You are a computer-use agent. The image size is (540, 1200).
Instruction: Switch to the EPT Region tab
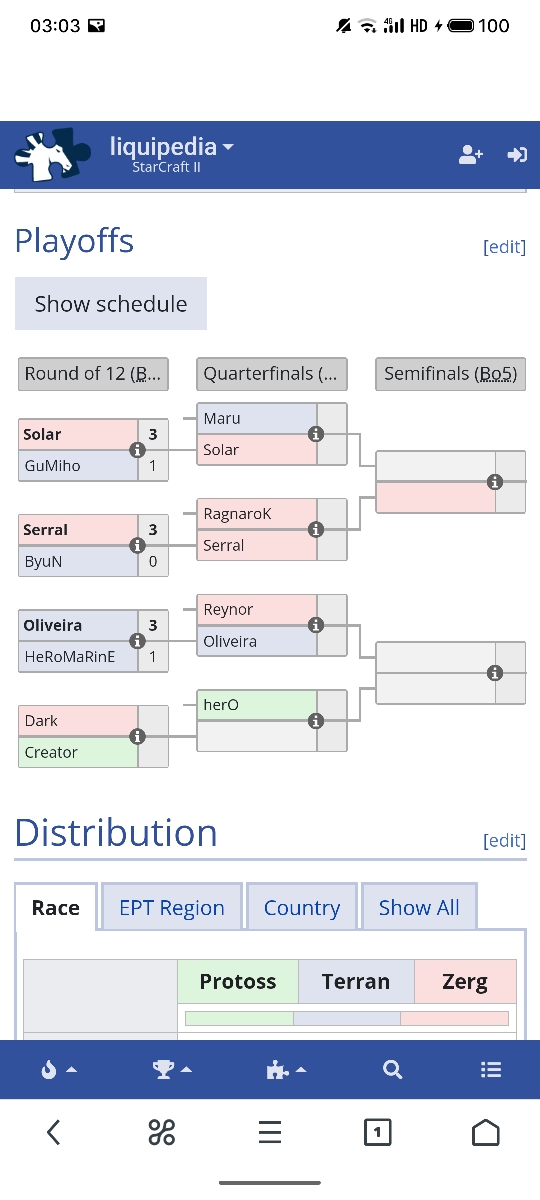[172, 908]
